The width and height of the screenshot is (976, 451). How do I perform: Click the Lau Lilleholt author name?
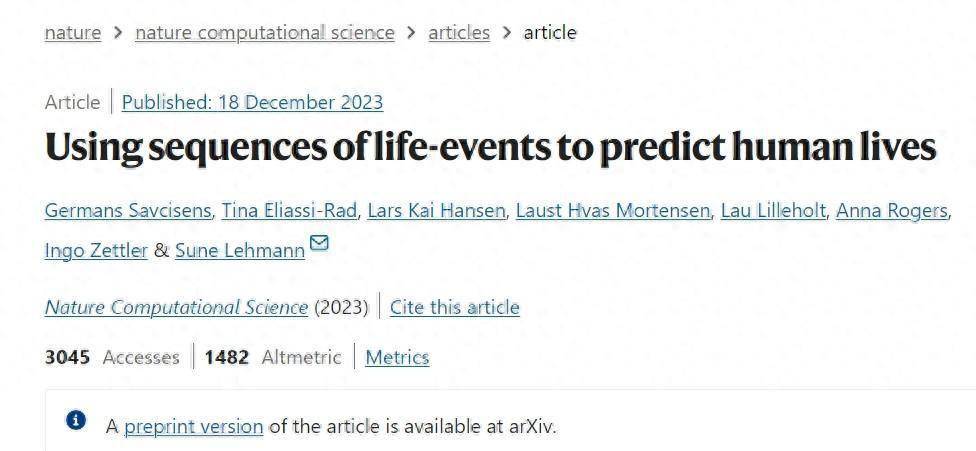click(772, 210)
